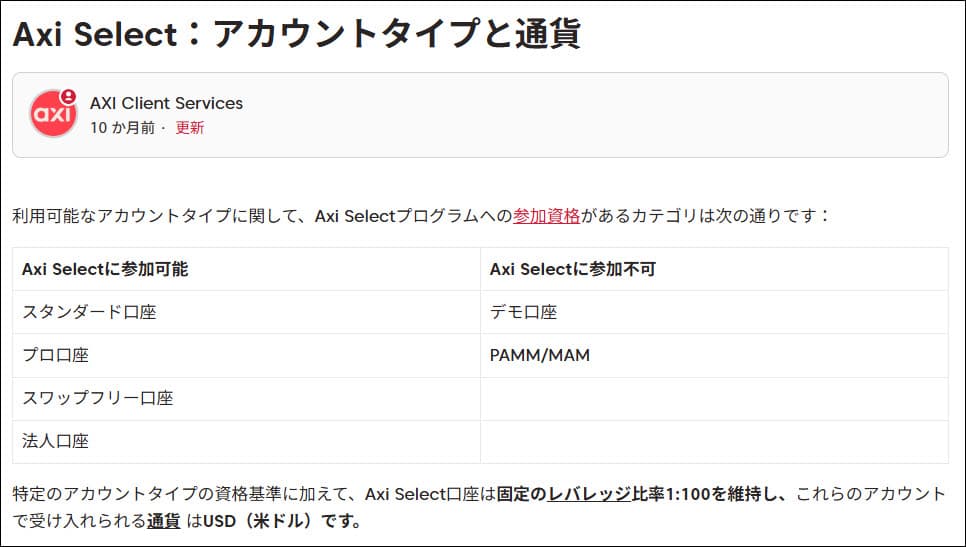Open the underlined 通貨 link
This screenshot has height=547, width=966.
click(x=163, y=521)
